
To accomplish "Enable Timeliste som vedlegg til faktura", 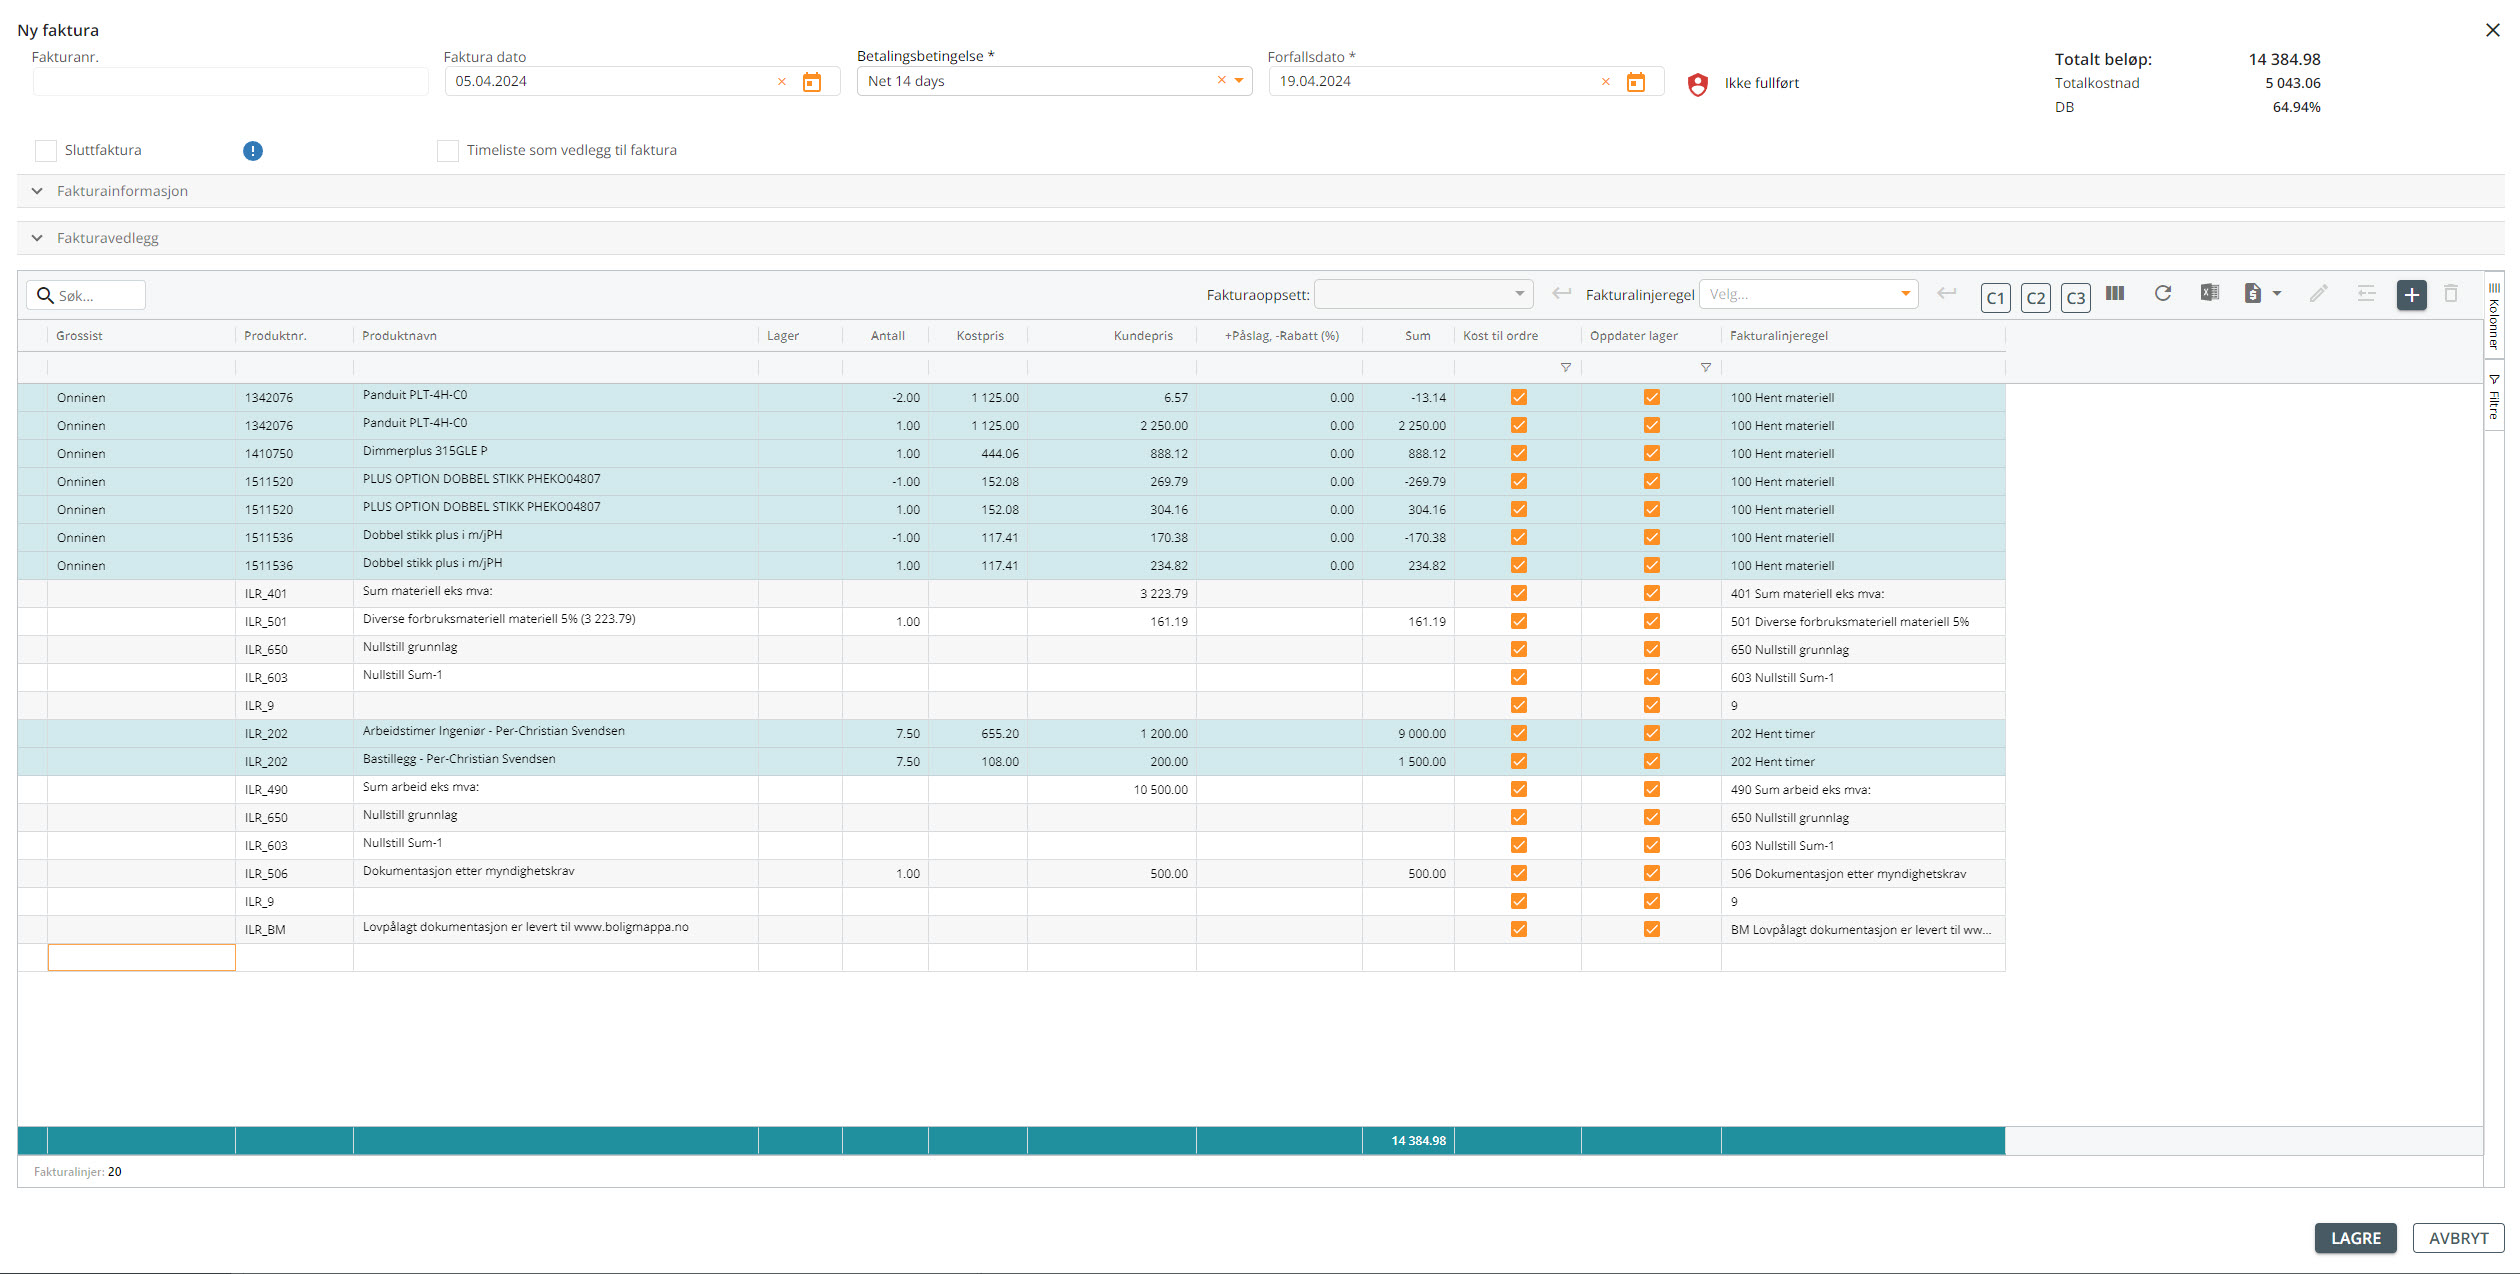I will point(448,151).
